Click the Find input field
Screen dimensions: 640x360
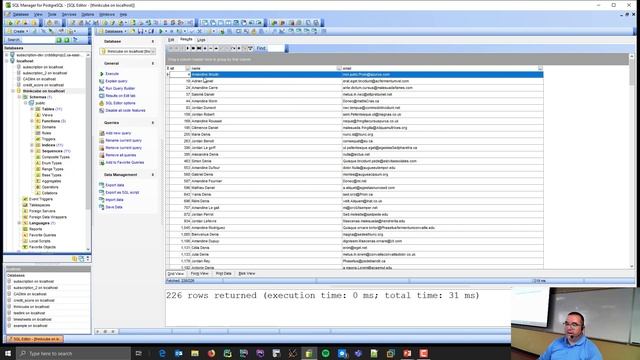pos(276,48)
